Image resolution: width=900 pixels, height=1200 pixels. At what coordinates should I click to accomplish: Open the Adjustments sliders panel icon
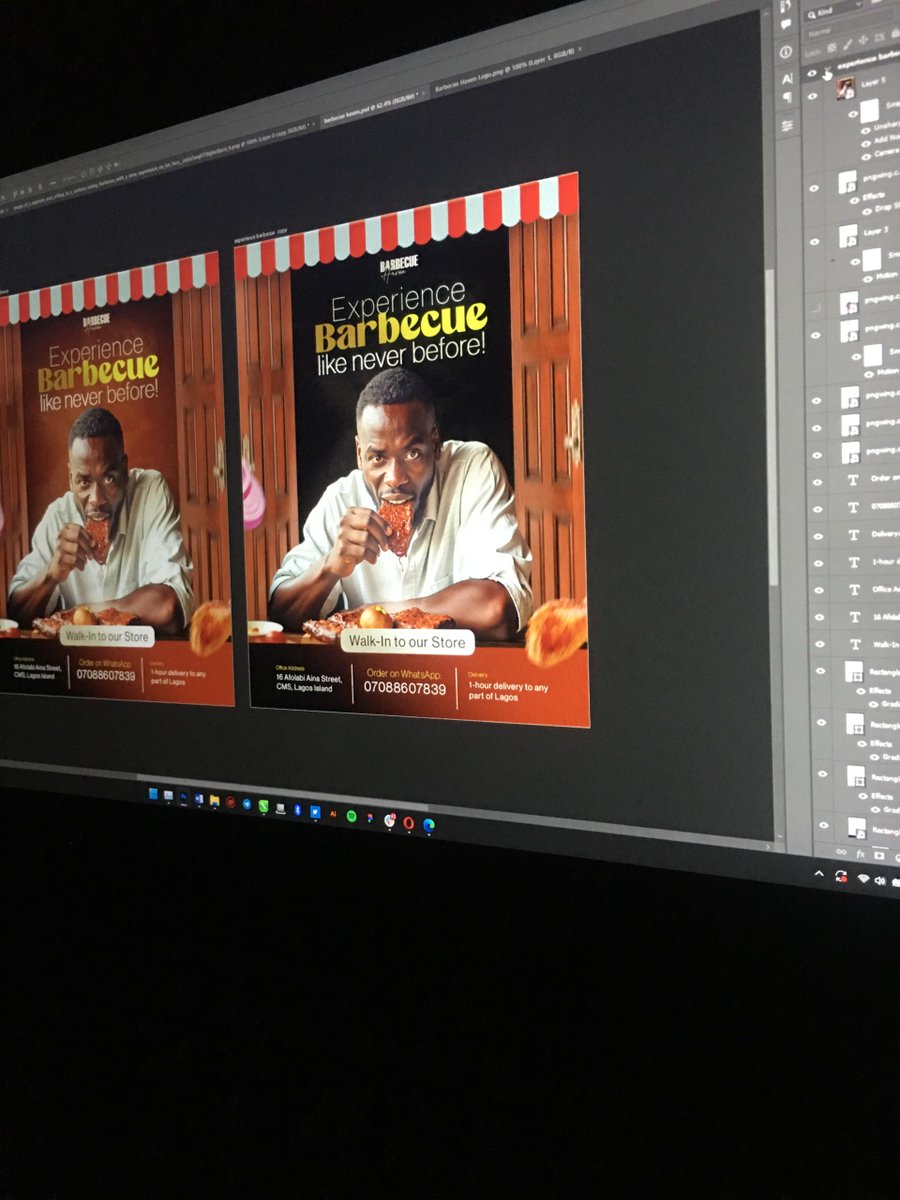click(787, 125)
